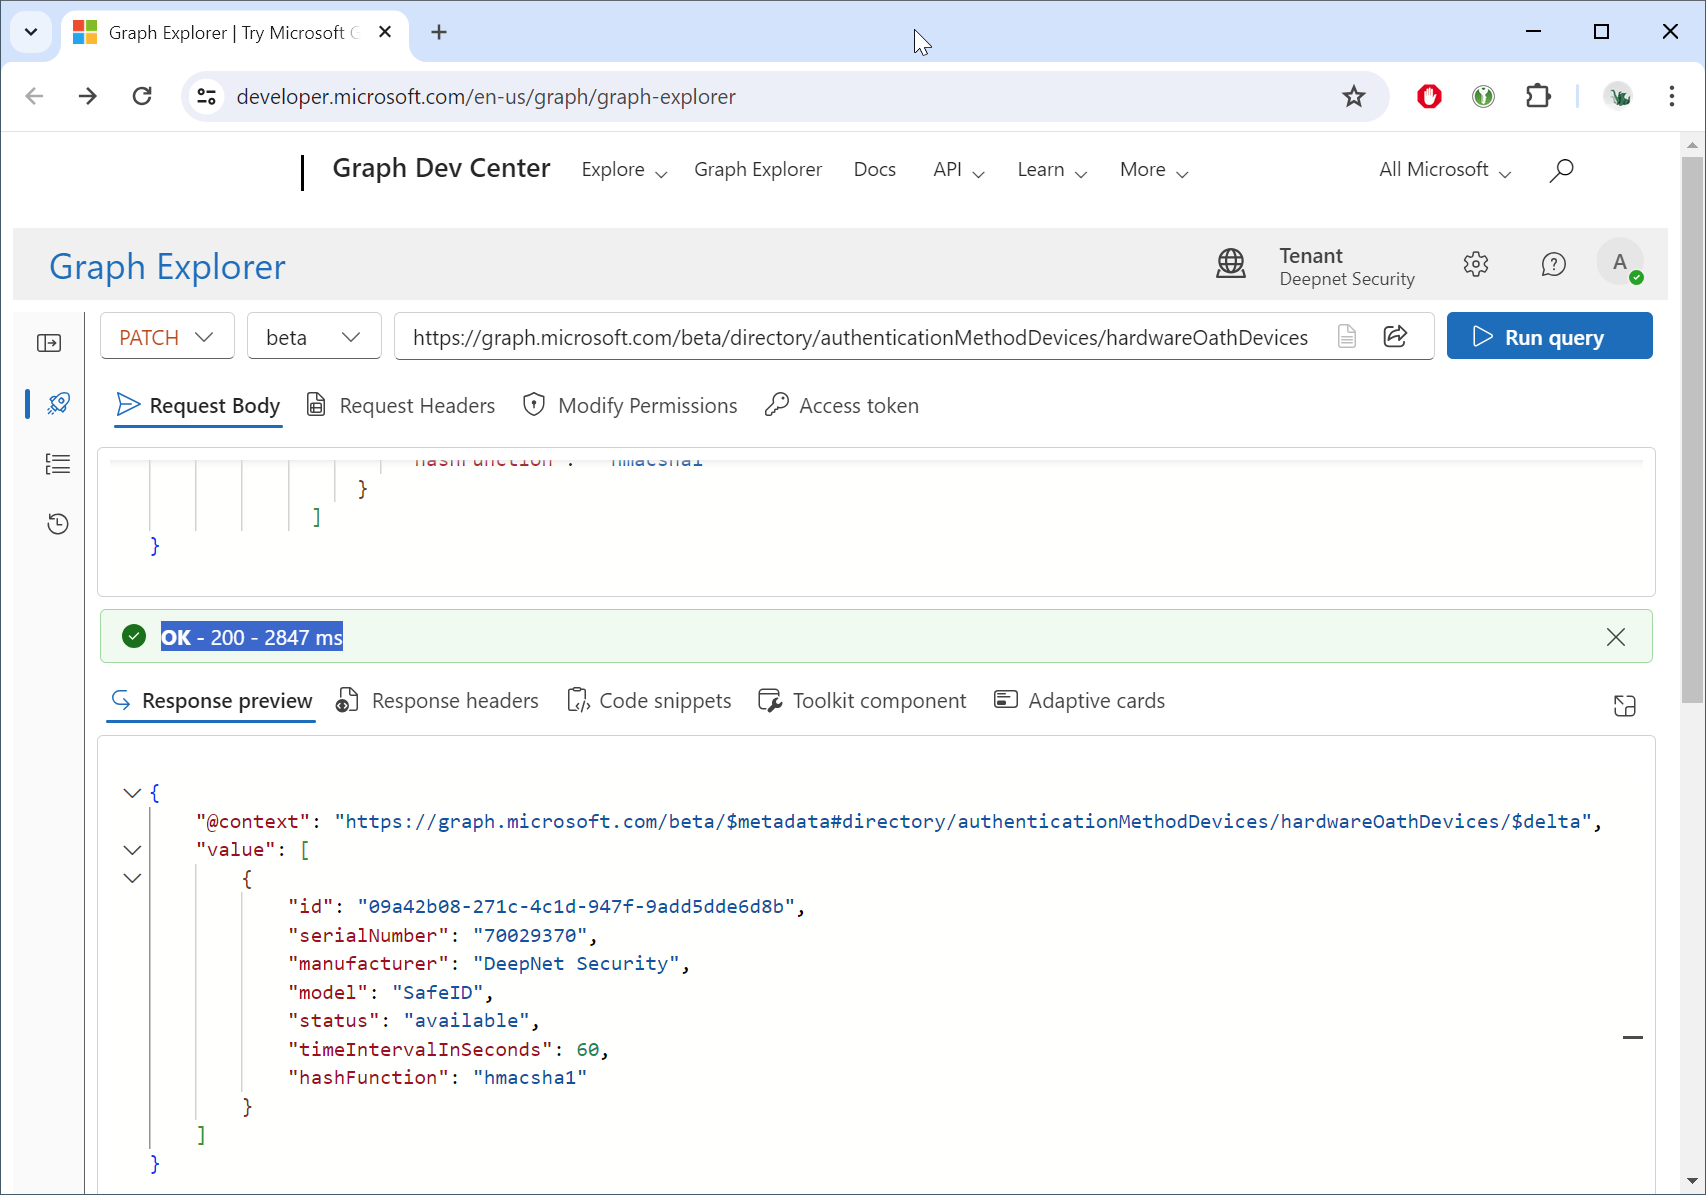Viewport: 1706px width, 1195px height.
Task: Dismiss the OK 200 status message
Action: coord(1615,637)
